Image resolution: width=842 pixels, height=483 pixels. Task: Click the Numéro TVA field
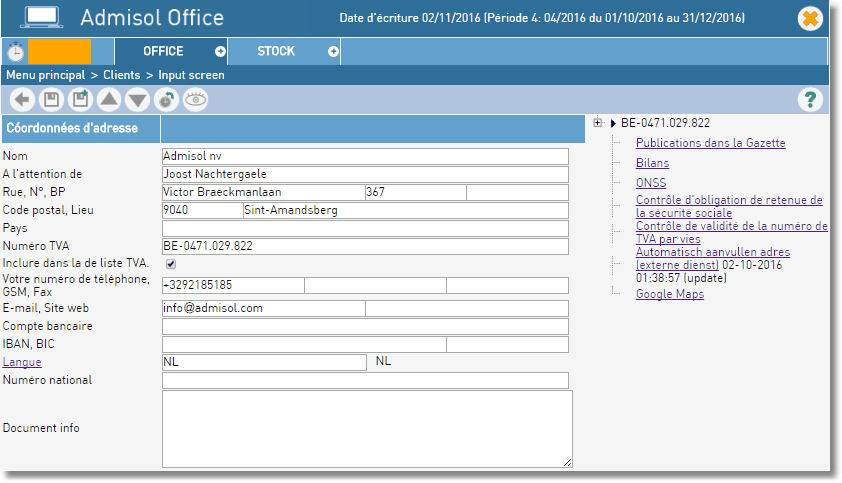point(365,246)
